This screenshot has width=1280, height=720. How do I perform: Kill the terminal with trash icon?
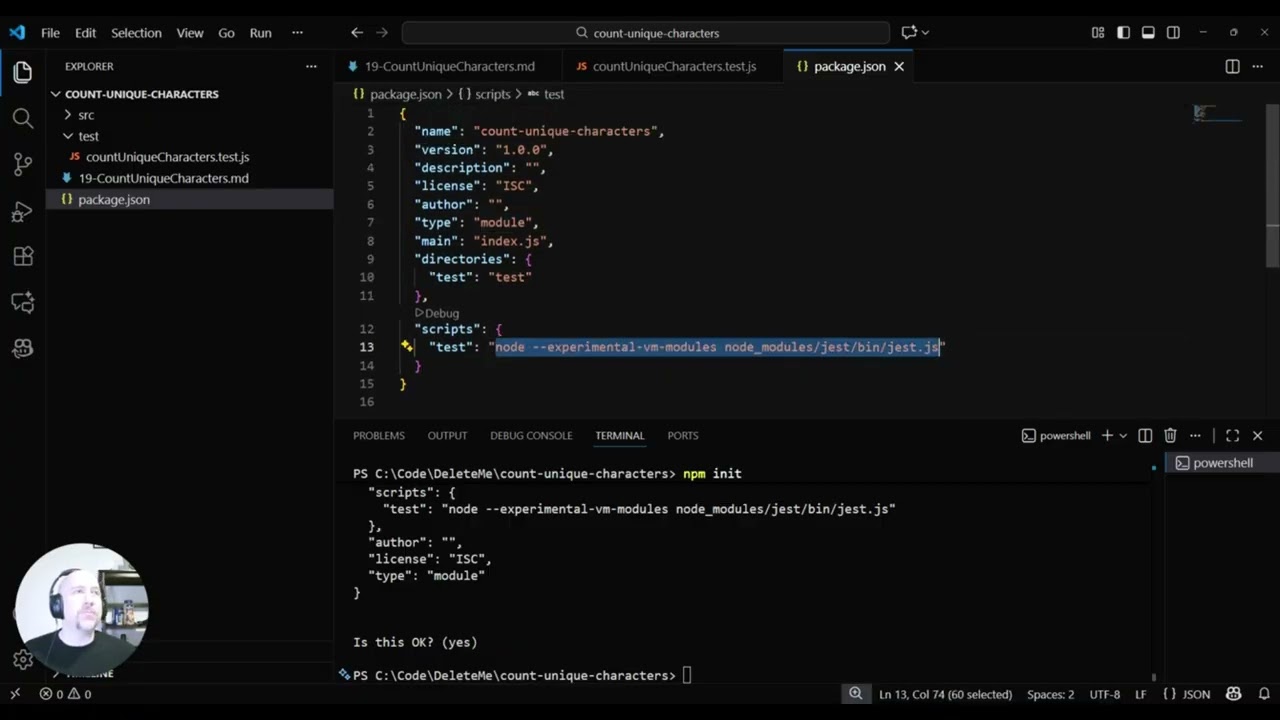(x=1170, y=436)
